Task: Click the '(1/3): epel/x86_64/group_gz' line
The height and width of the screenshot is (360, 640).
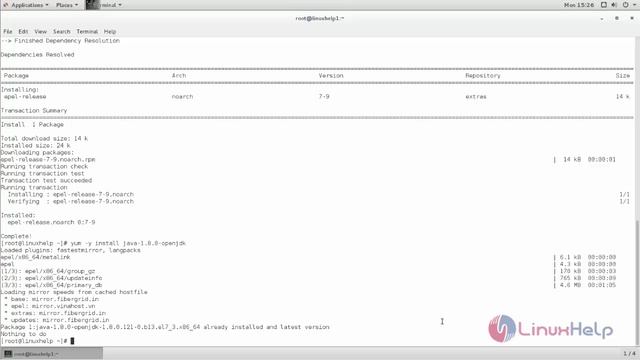Action: 48,271
